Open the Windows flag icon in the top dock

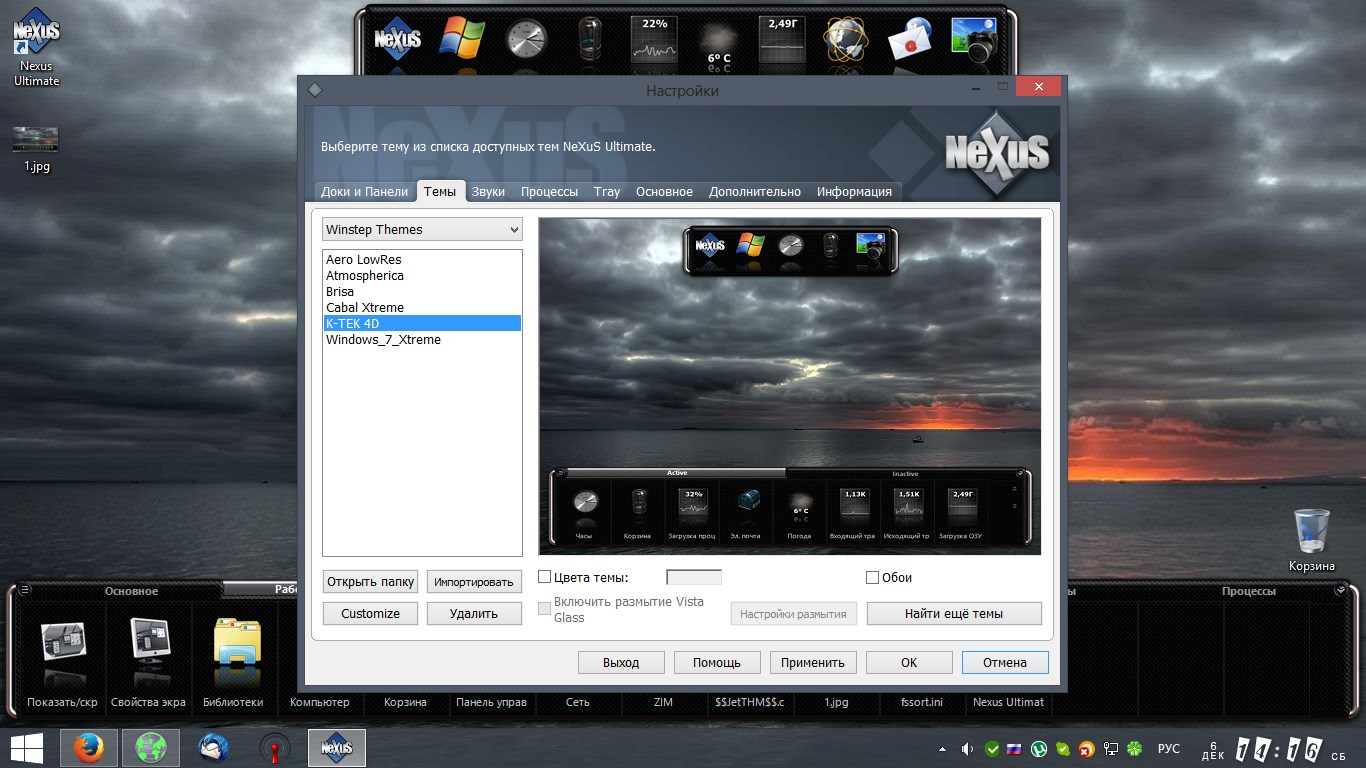pyautogui.click(x=462, y=39)
